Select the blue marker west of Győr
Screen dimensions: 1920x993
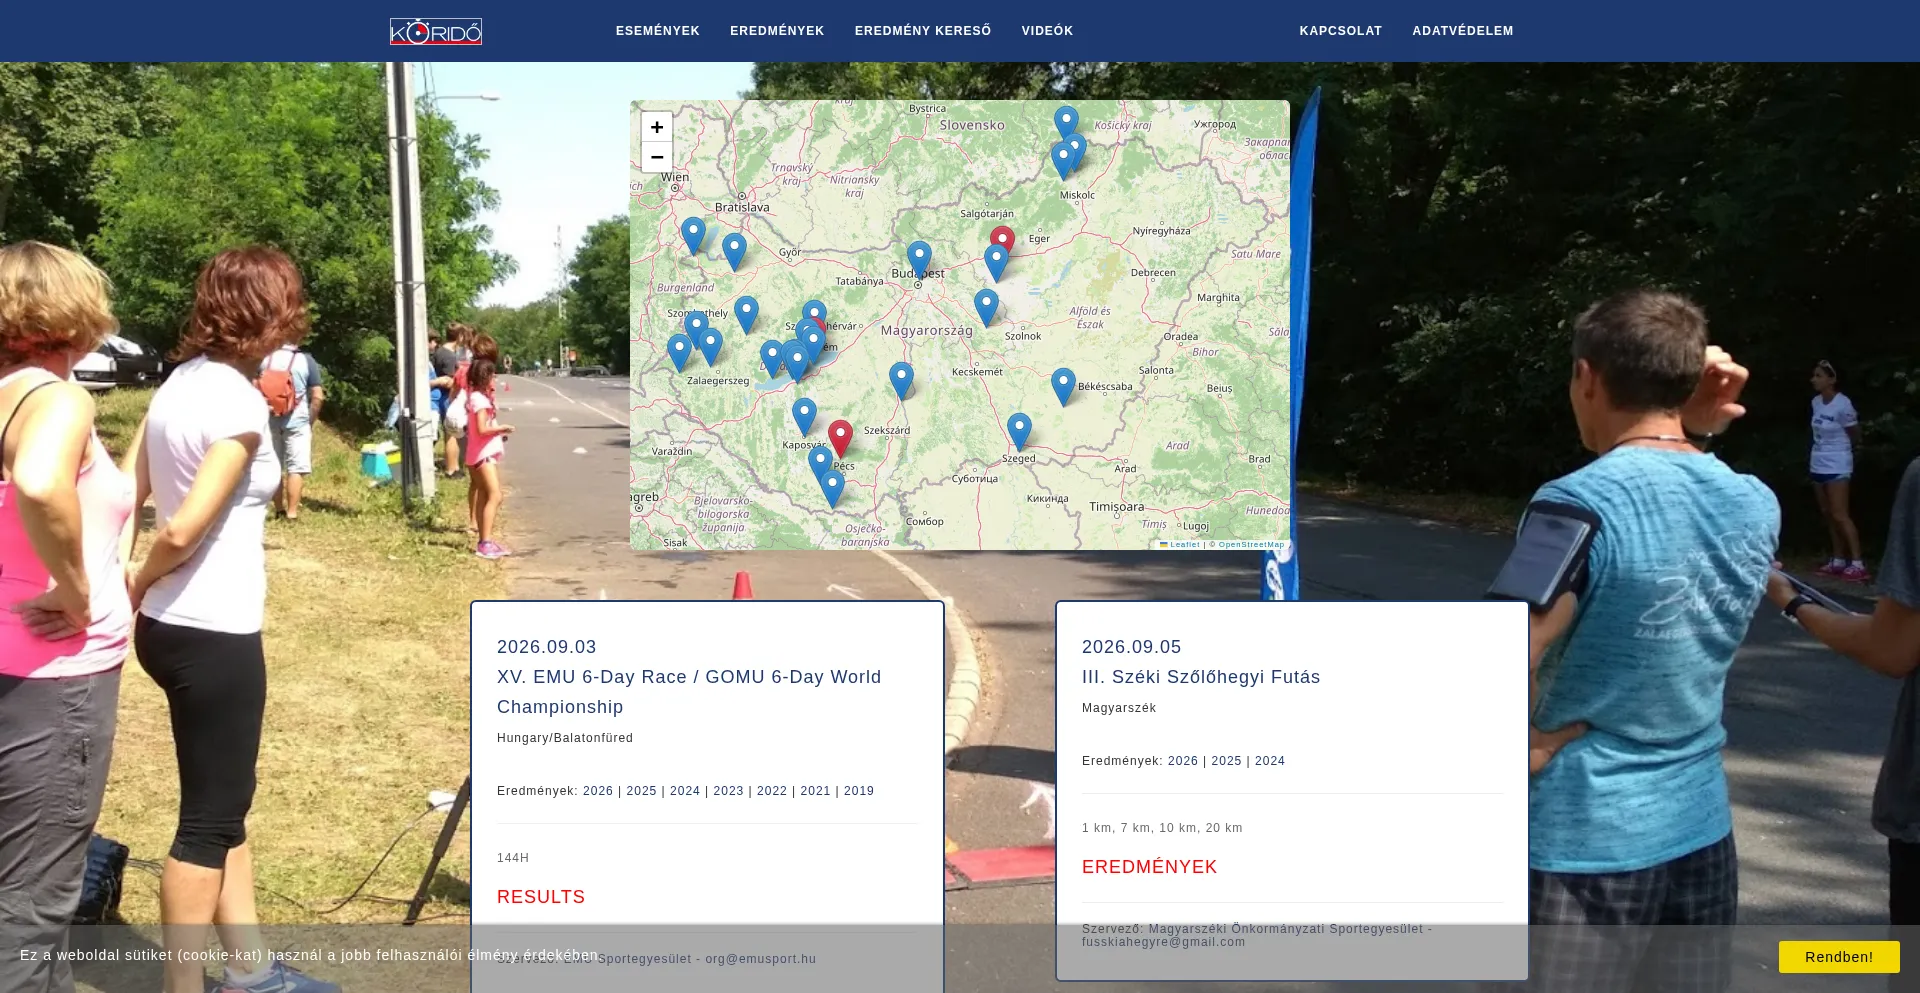coord(734,251)
